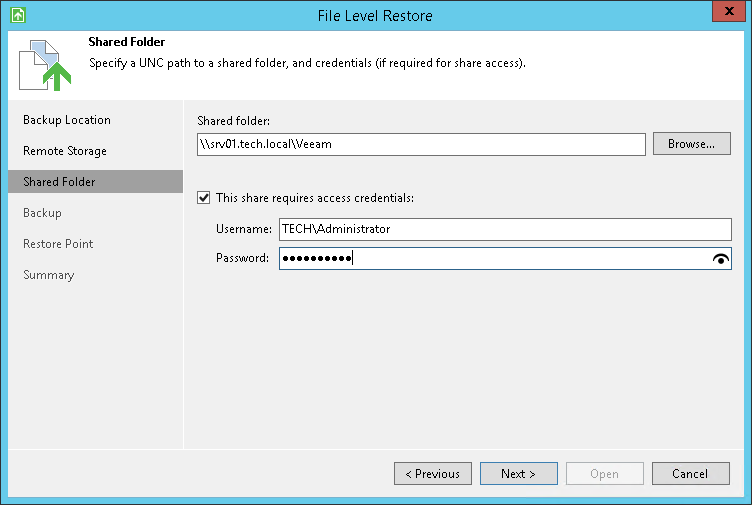The image size is (752, 505).
Task: Click the Open button
Action: pos(604,474)
